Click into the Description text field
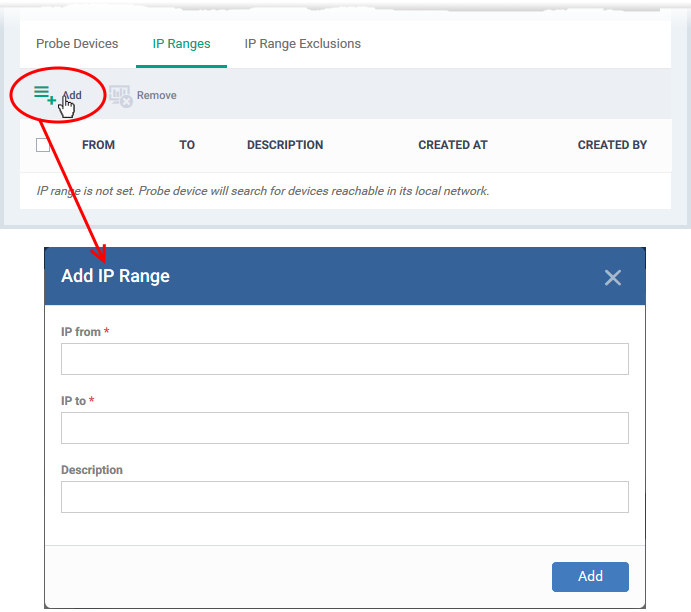 click(345, 497)
